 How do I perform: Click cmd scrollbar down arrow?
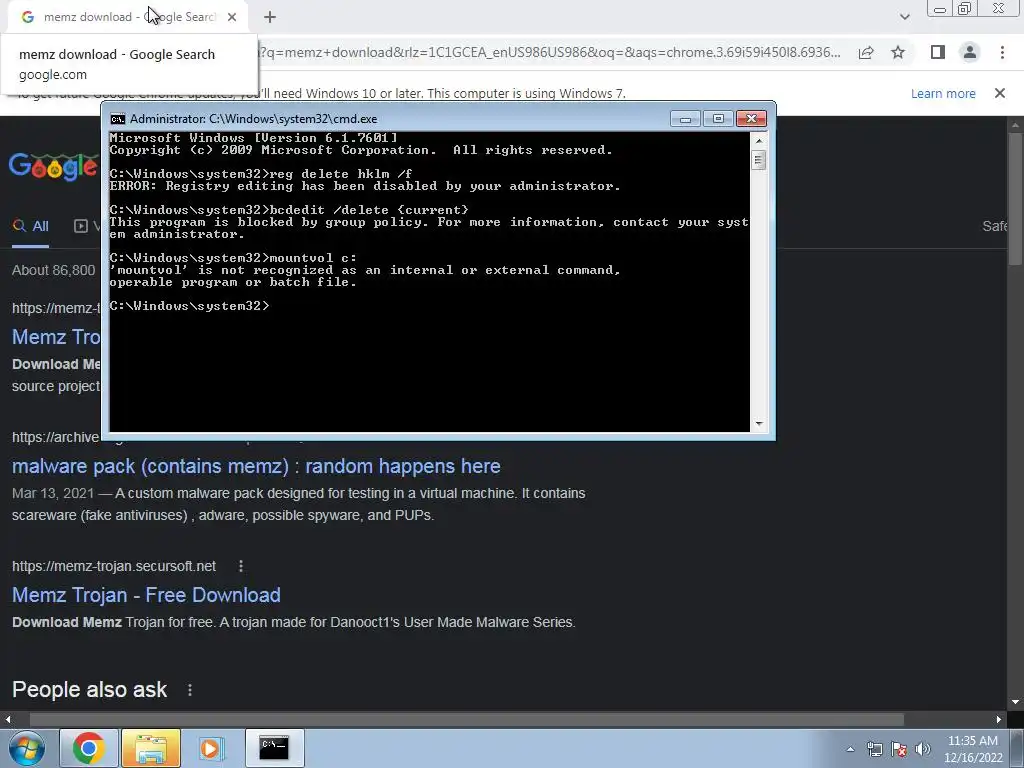[x=758, y=424]
